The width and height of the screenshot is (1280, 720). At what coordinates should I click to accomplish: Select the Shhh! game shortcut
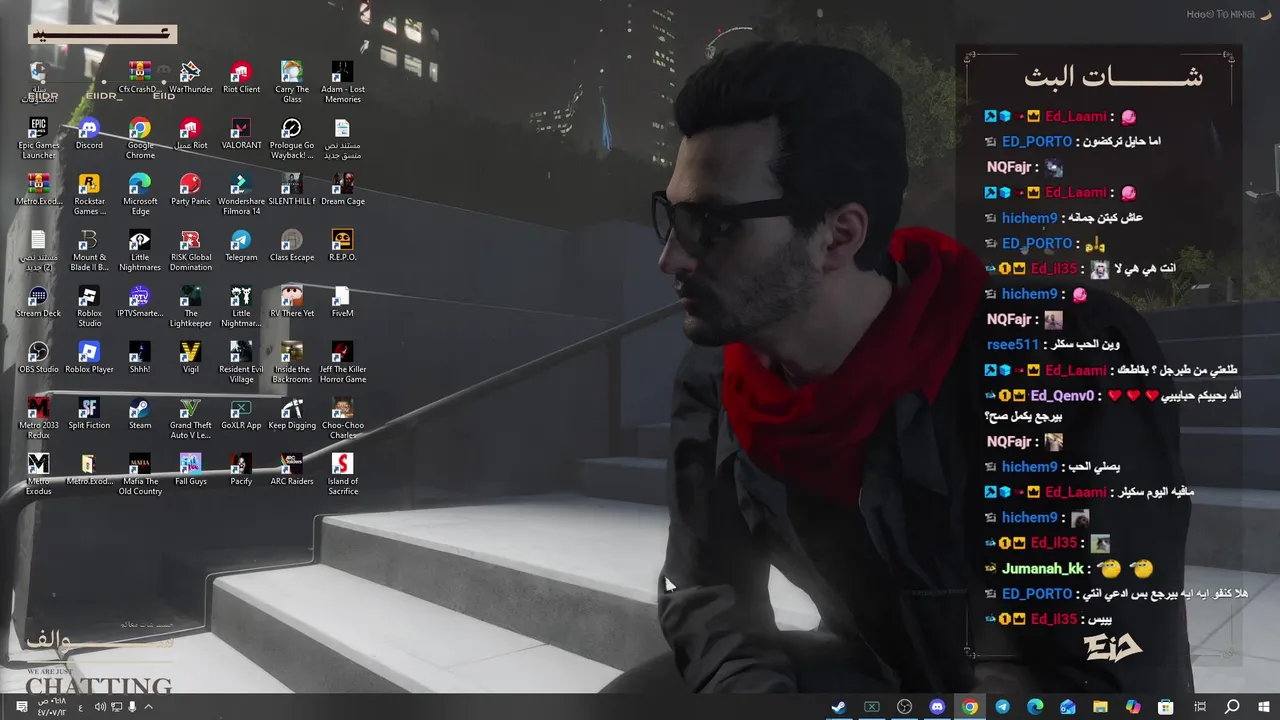click(140, 358)
